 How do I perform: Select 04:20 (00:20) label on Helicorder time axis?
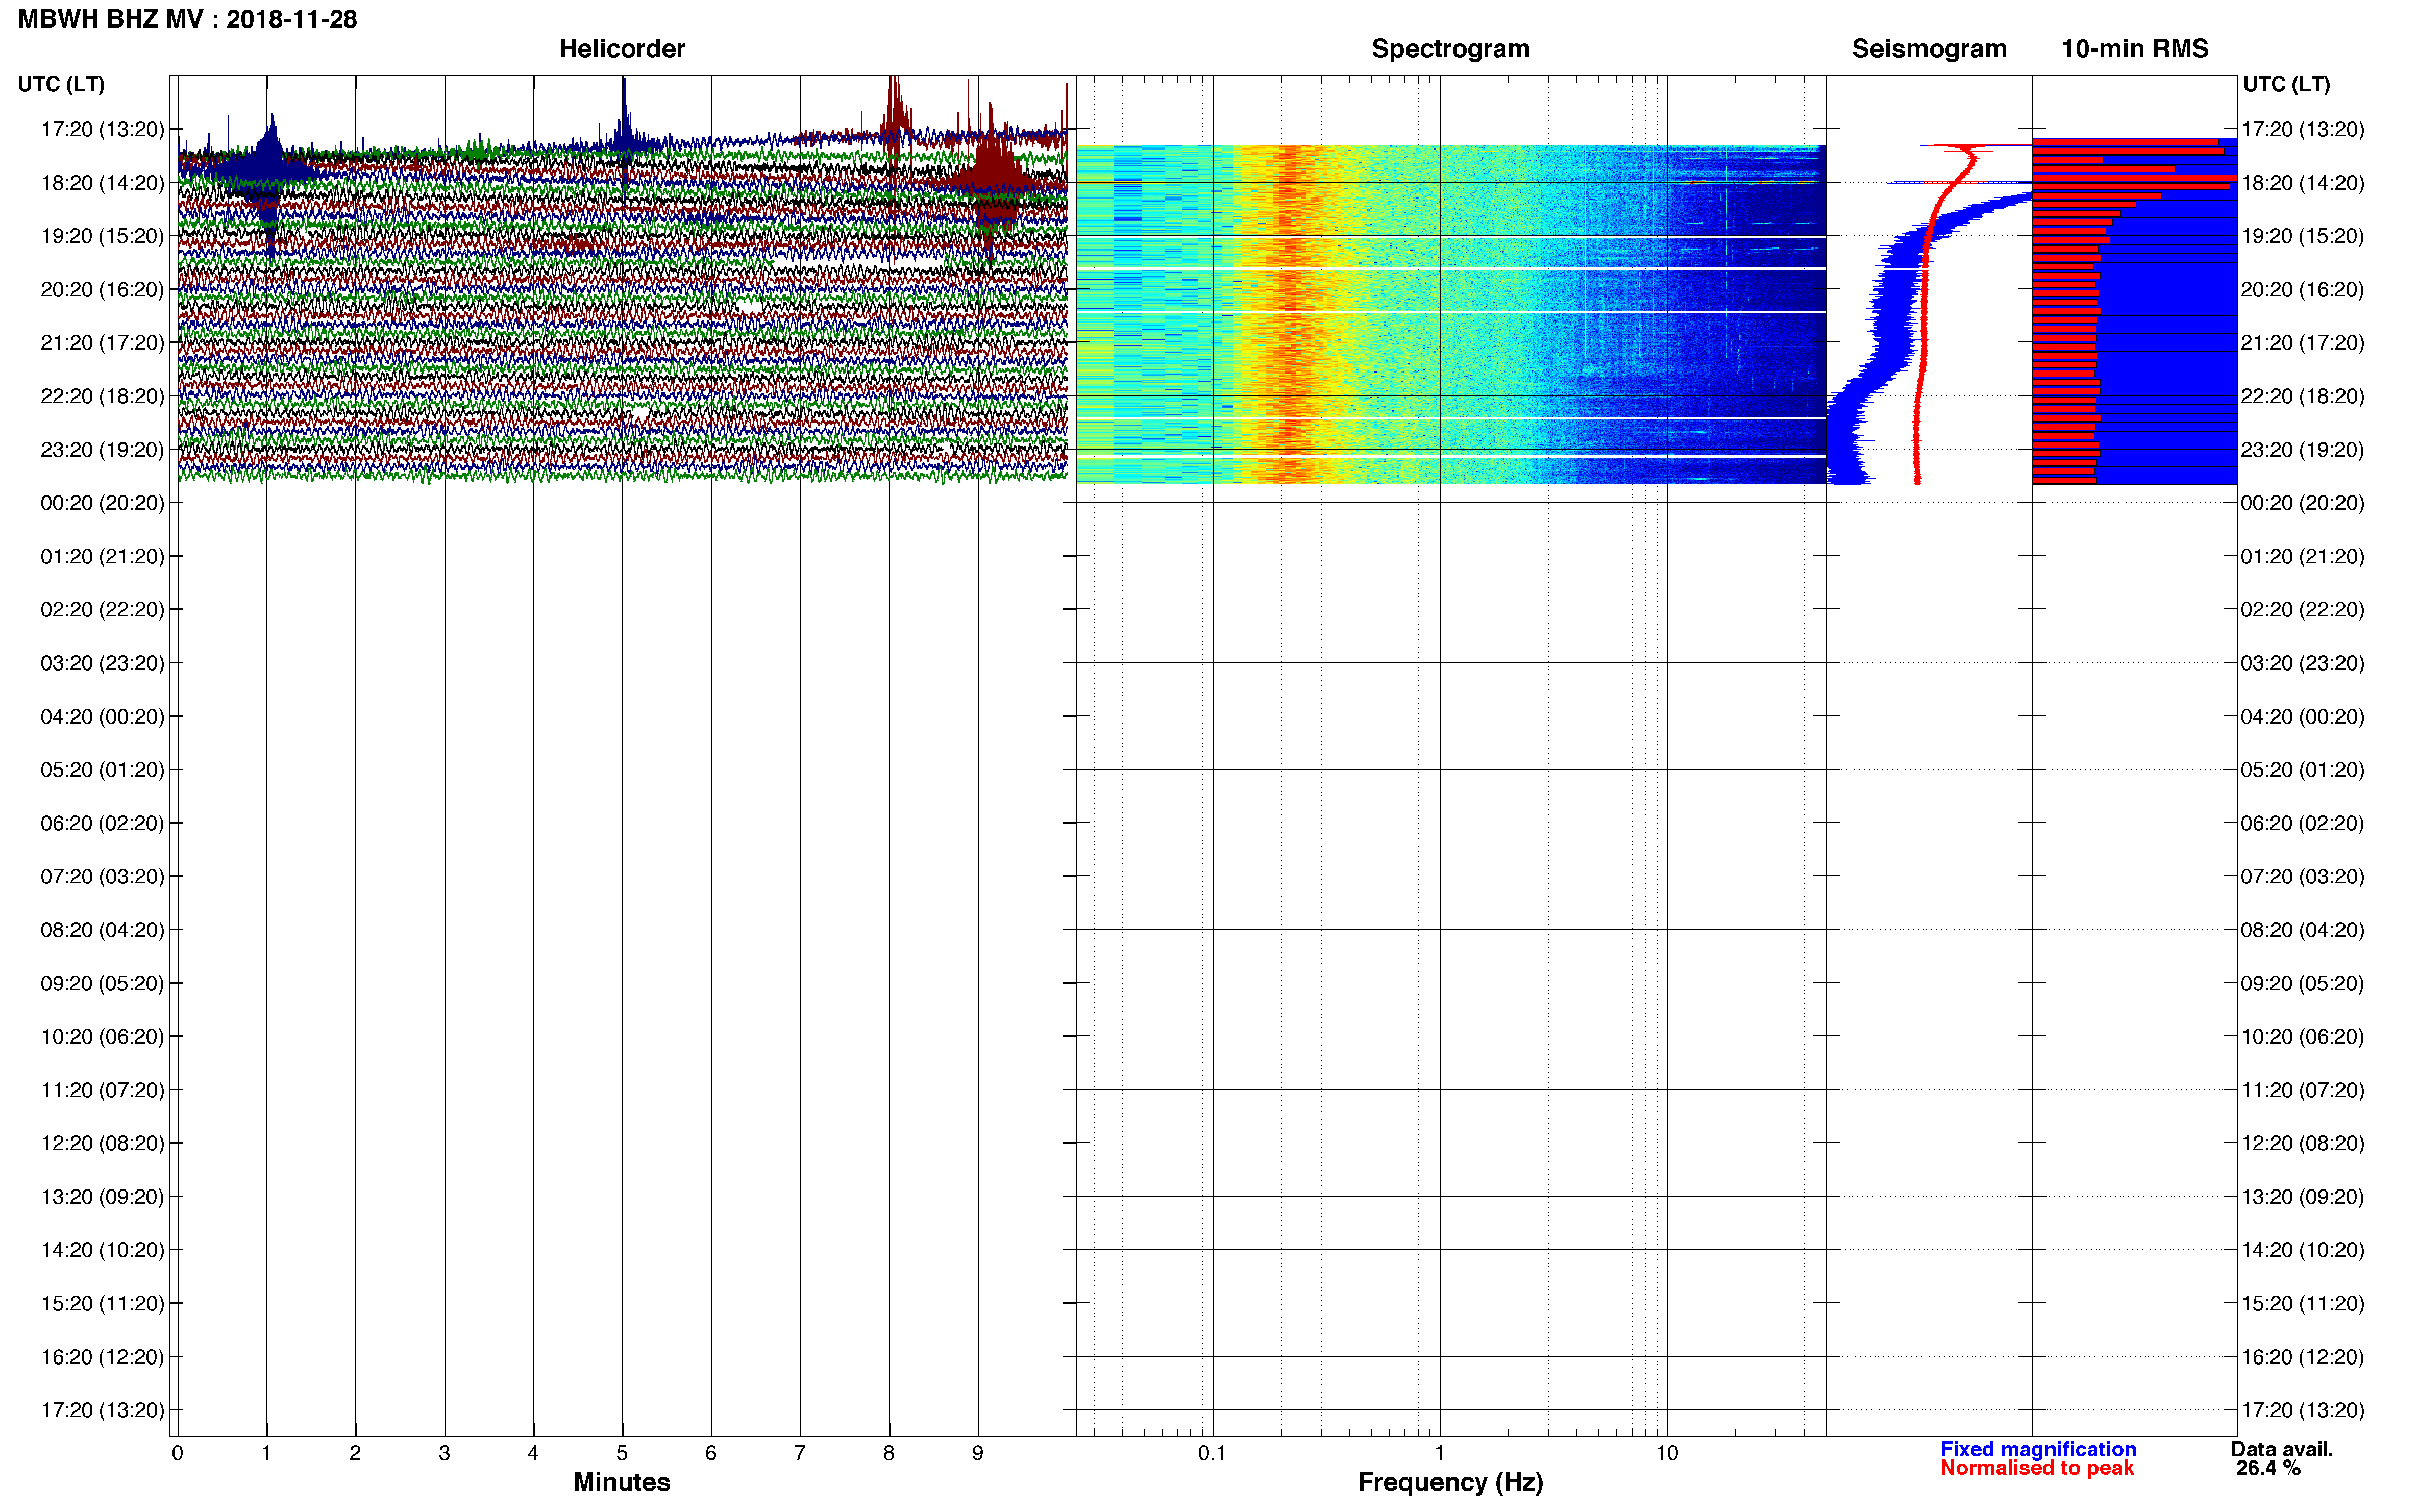coord(102,716)
